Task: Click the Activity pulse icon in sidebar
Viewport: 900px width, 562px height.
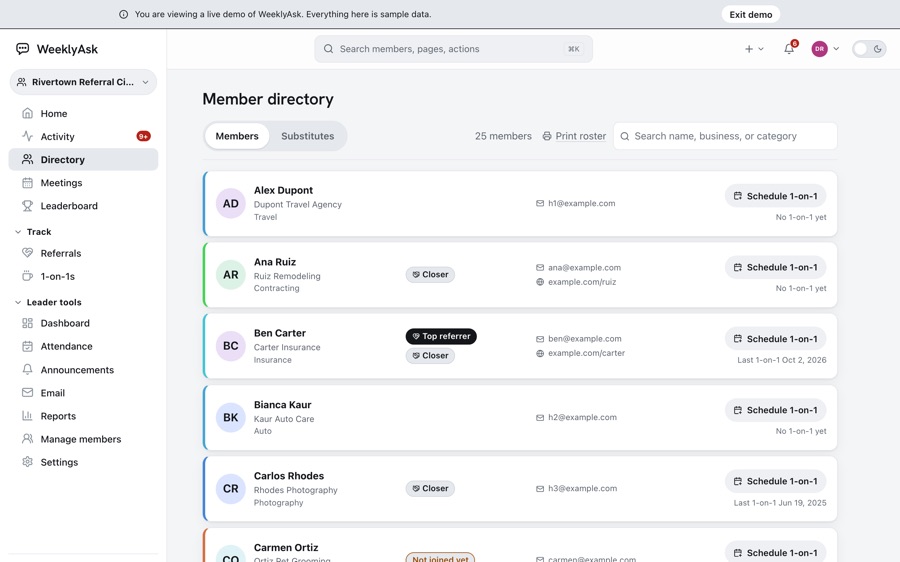Action: tap(27, 136)
